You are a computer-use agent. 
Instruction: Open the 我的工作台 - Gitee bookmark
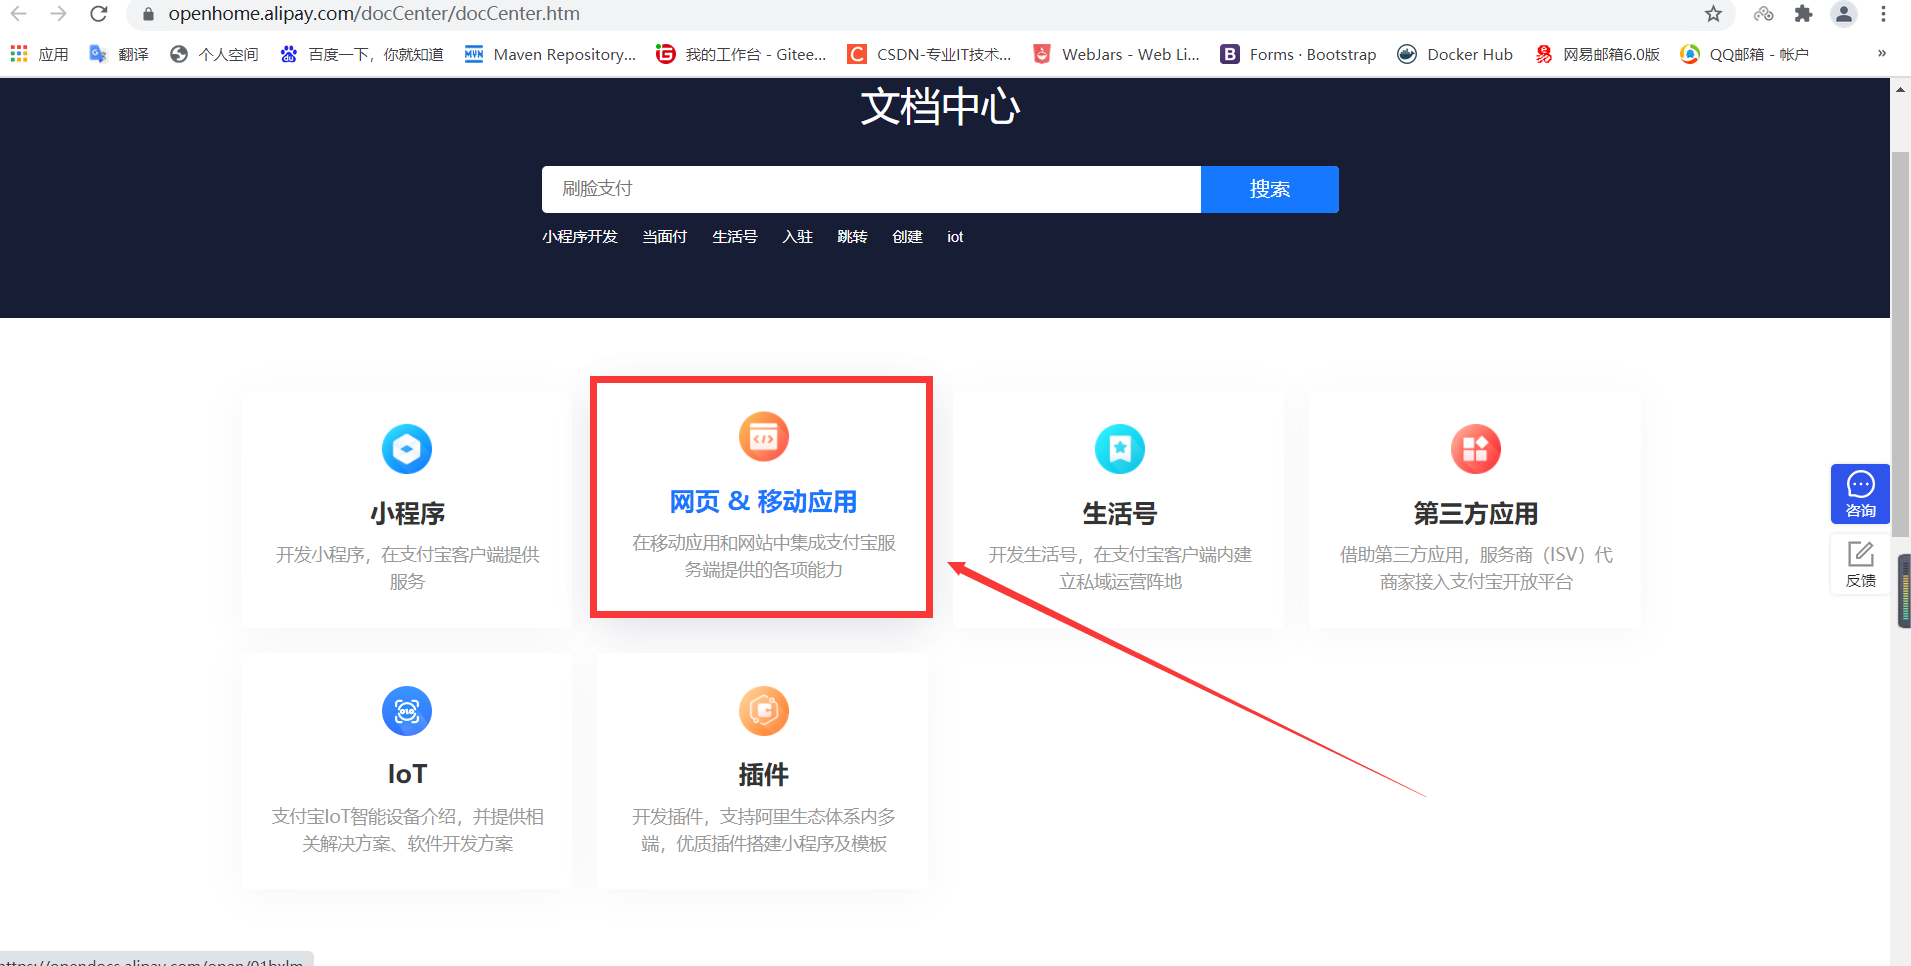[741, 54]
